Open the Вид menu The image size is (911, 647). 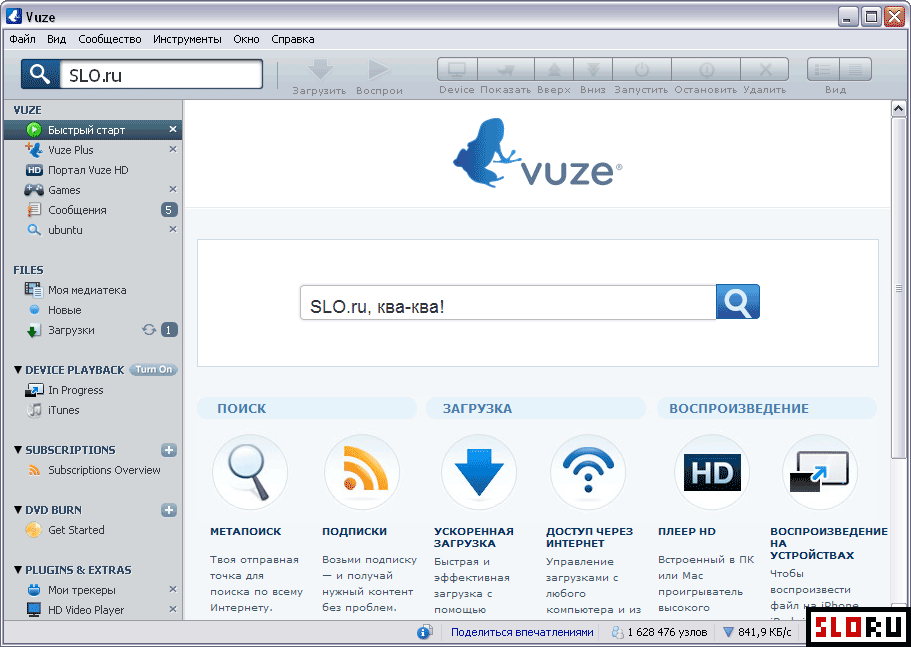click(56, 39)
